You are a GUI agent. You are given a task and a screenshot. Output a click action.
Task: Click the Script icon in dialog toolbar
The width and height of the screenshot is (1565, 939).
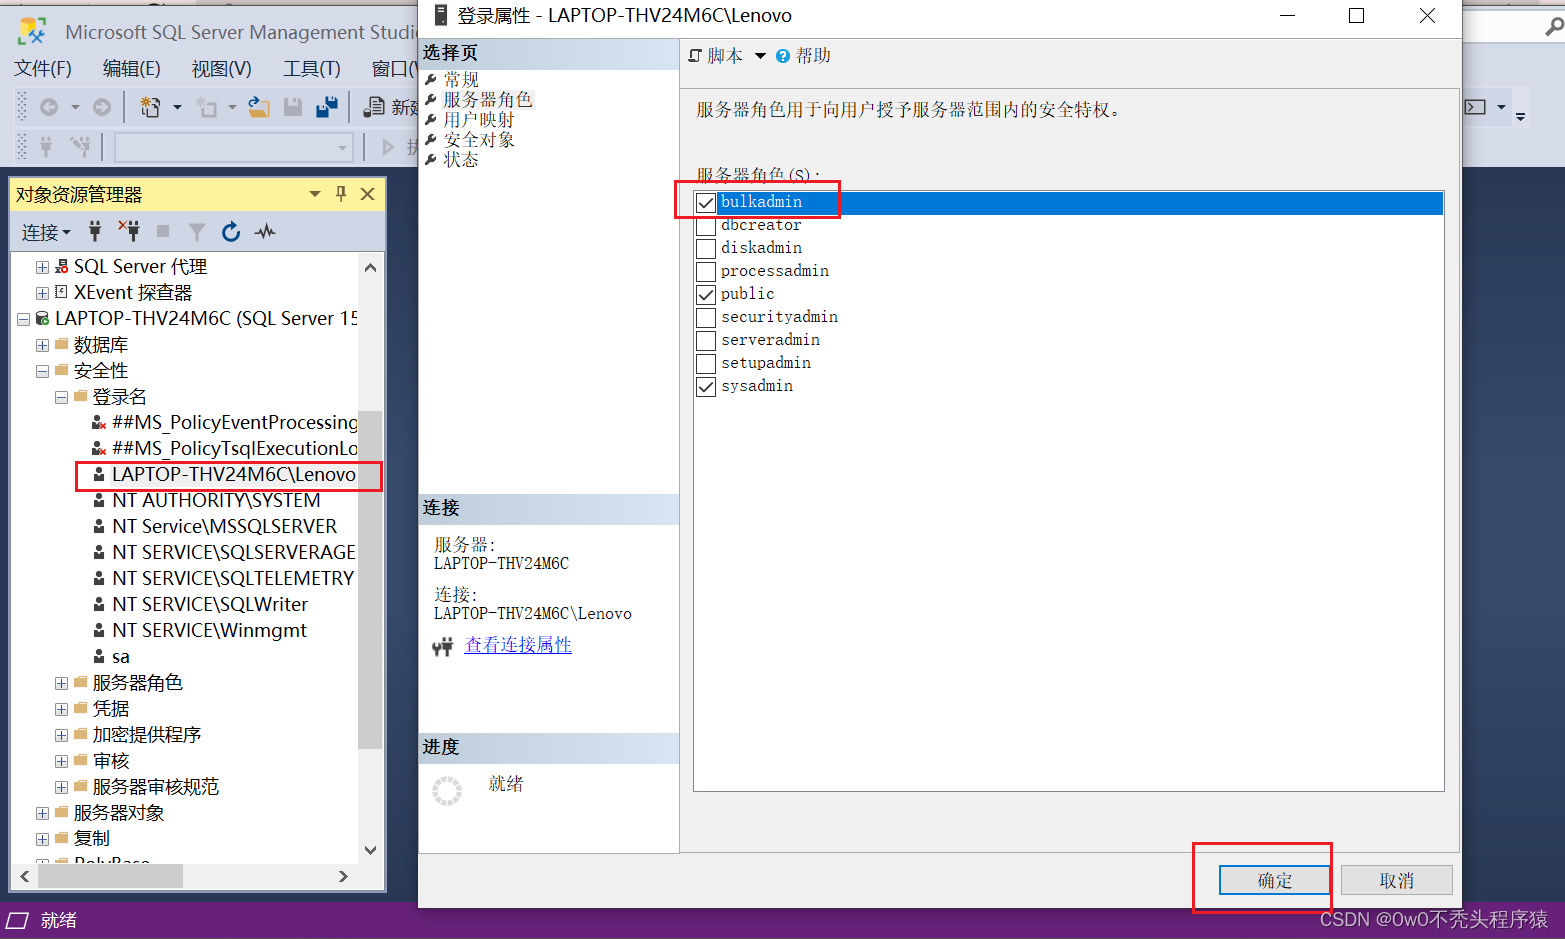tap(695, 56)
